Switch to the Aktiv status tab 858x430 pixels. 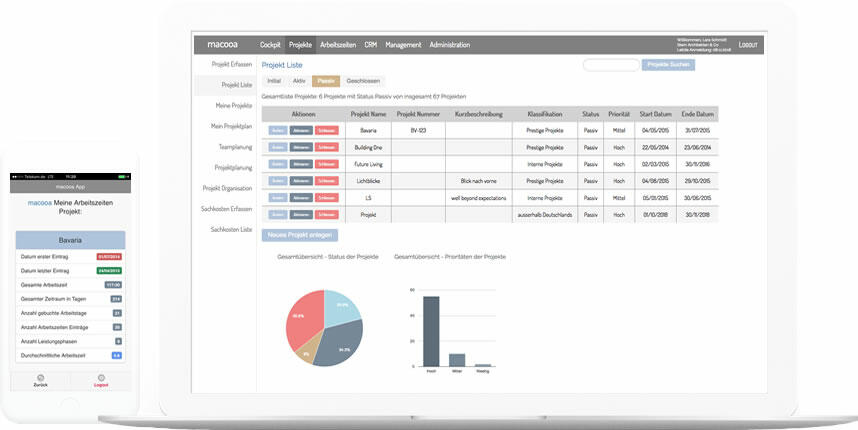pos(298,80)
